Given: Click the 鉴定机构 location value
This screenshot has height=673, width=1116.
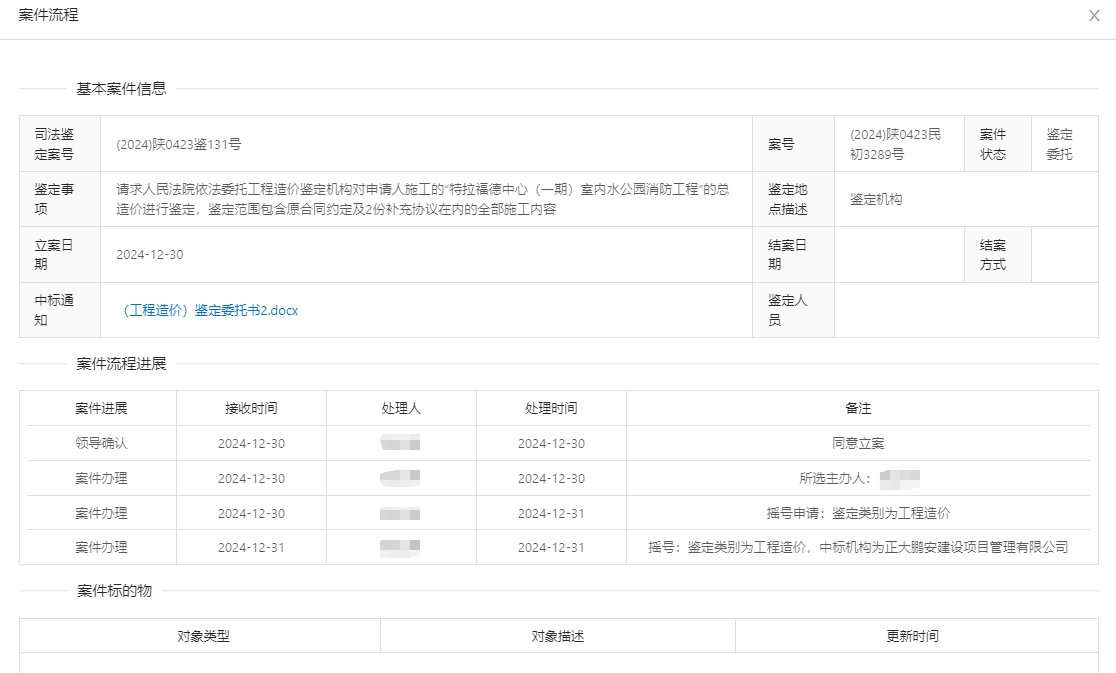Looking at the screenshot, I should click(x=876, y=199).
